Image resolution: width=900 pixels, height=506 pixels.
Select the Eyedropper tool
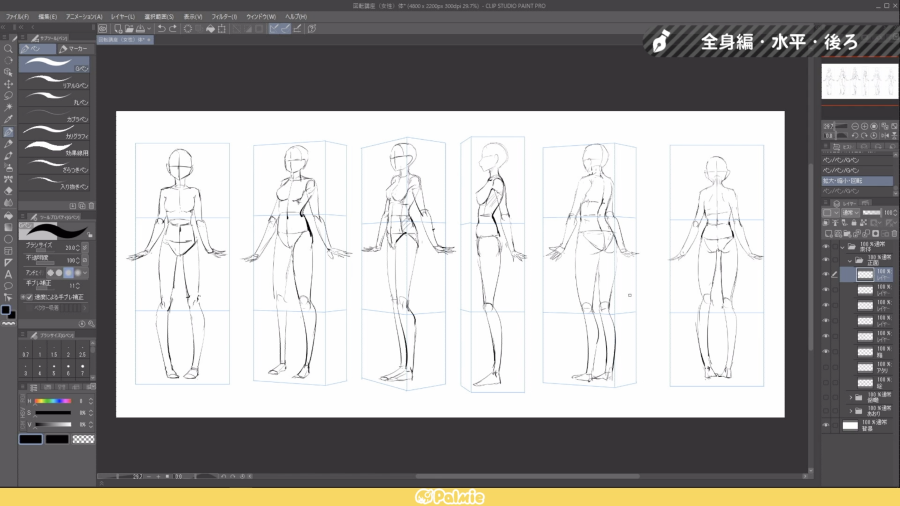8,119
